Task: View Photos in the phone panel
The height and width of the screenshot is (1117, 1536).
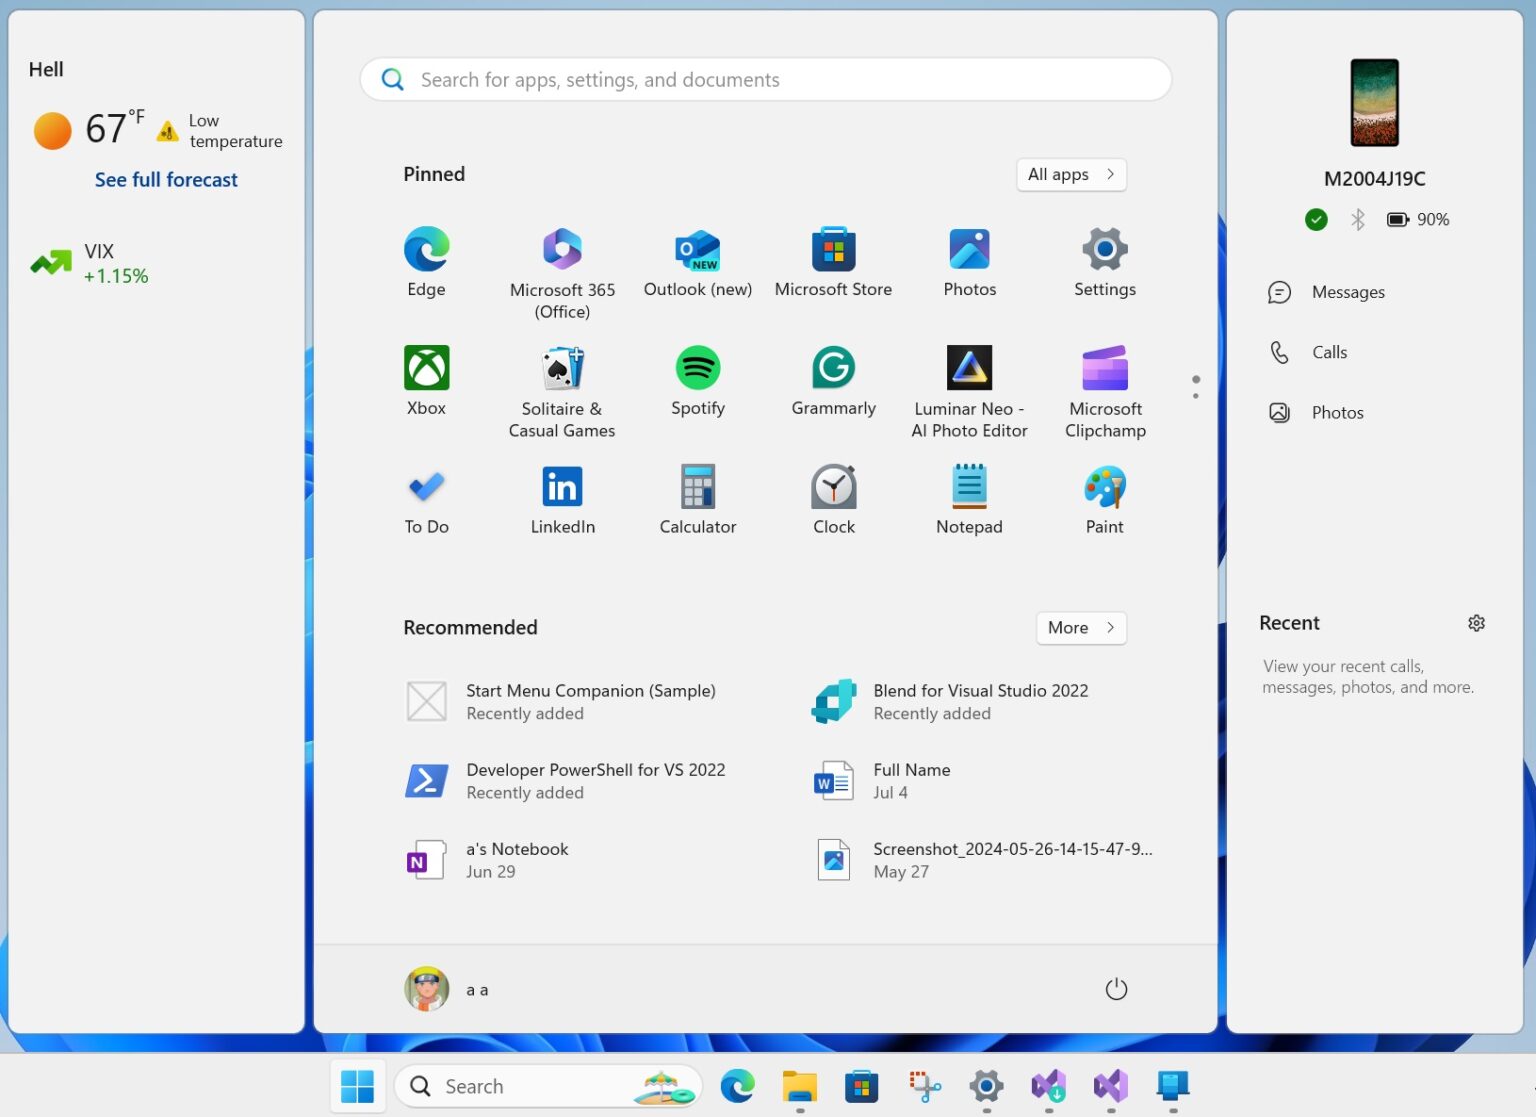Action: pos(1337,412)
